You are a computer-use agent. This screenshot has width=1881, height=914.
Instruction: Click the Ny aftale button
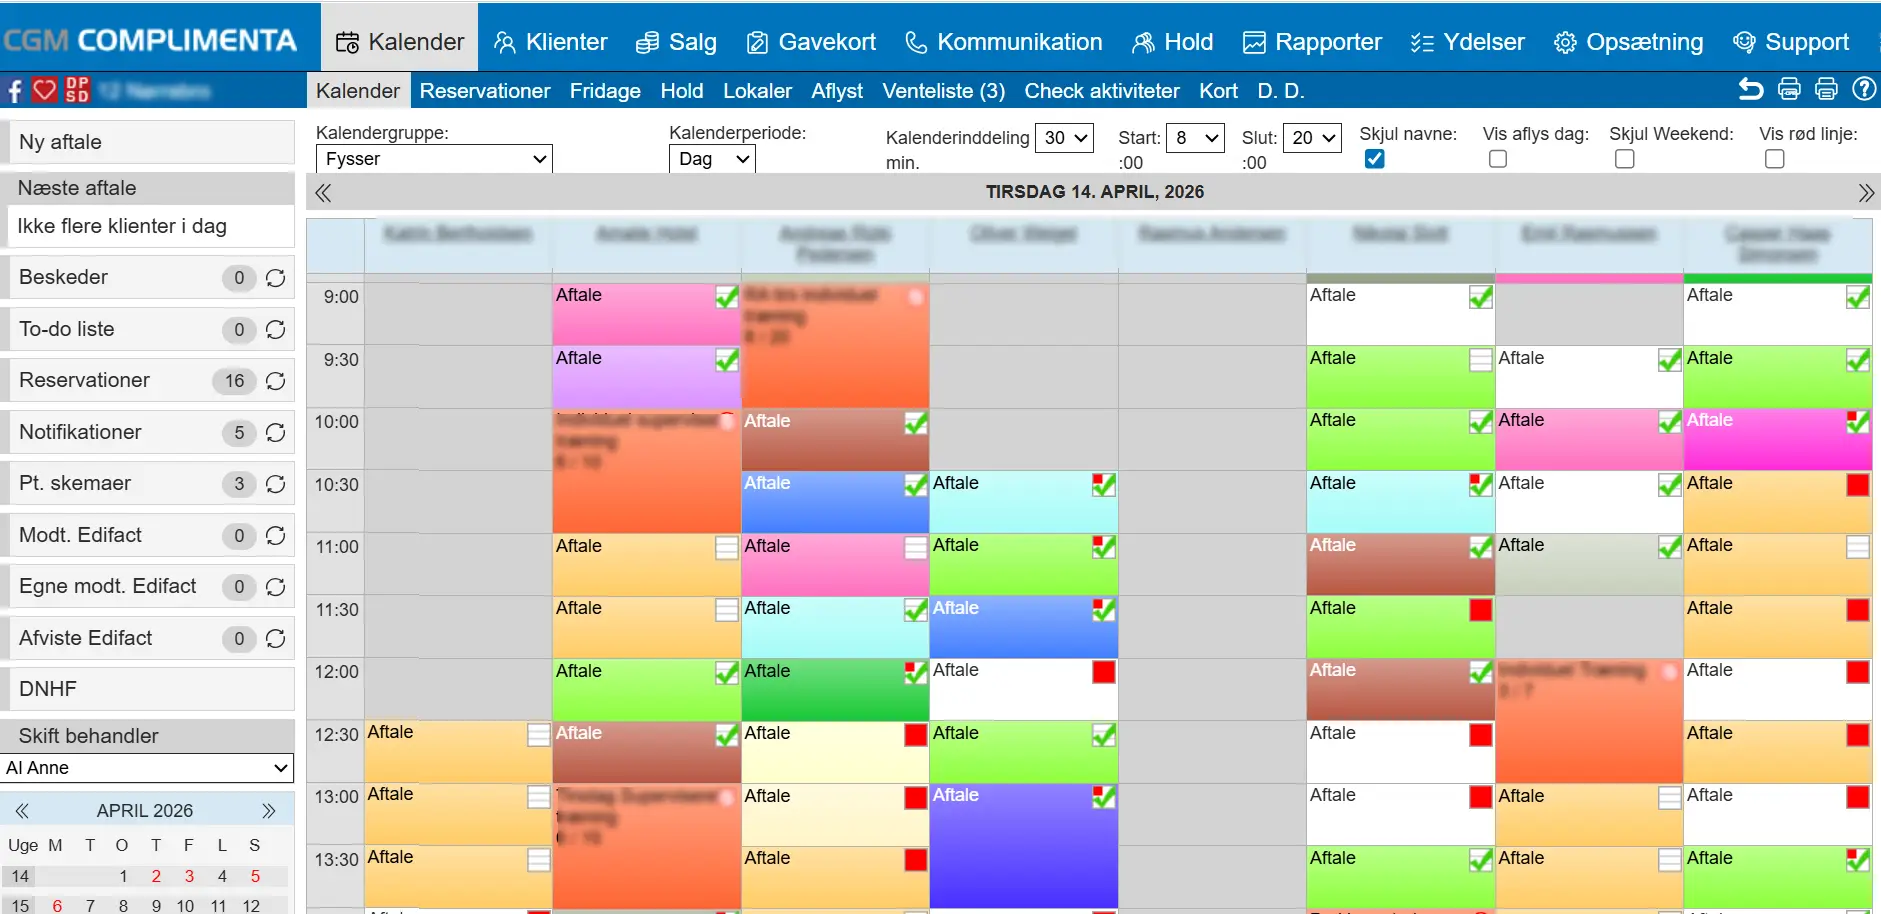[148, 142]
